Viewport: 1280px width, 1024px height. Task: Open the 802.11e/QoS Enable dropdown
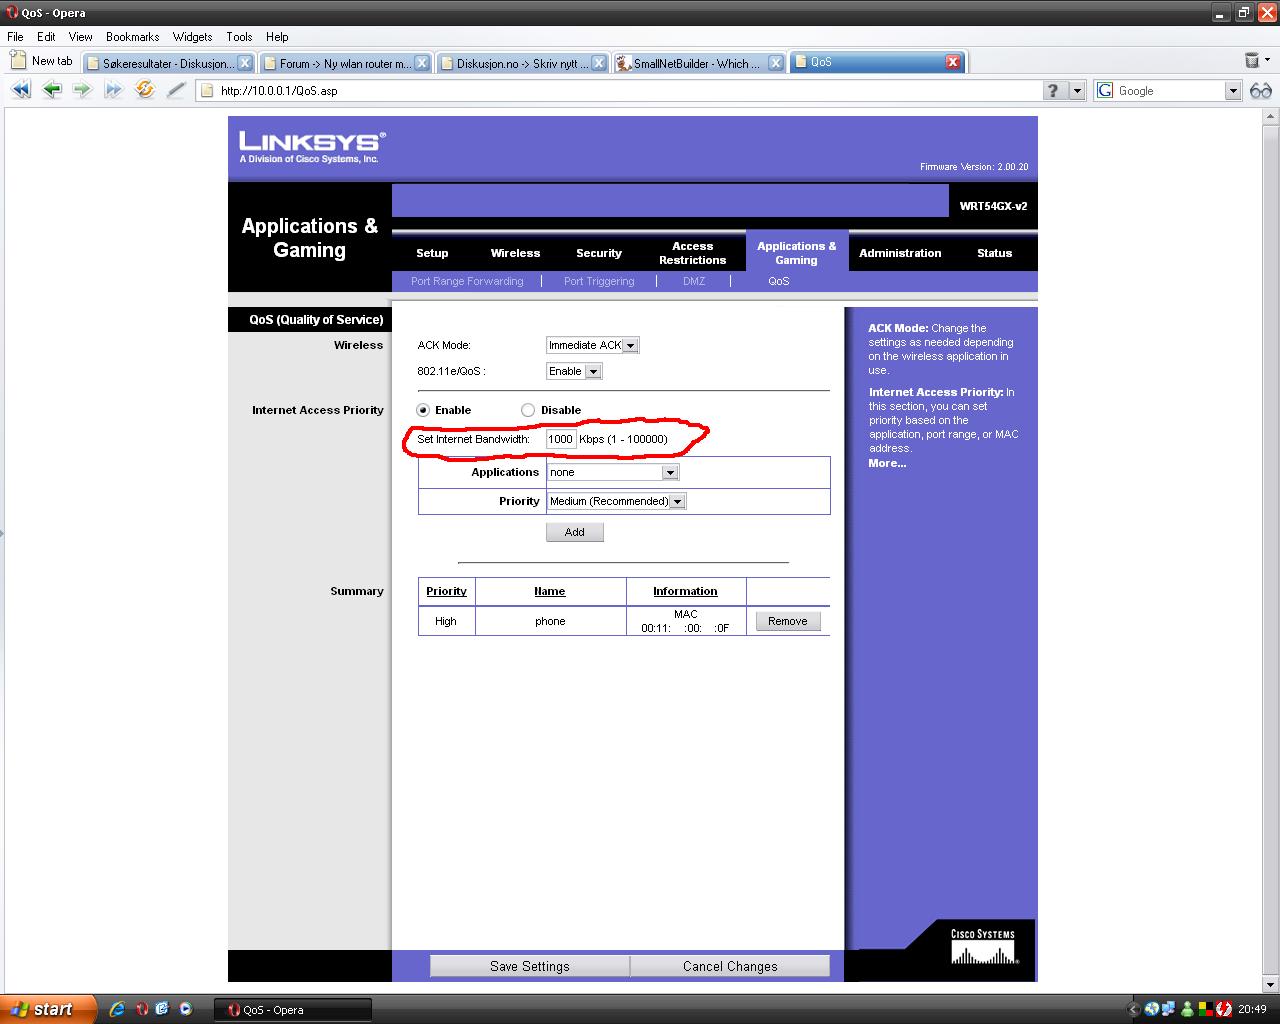(x=574, y=371)
